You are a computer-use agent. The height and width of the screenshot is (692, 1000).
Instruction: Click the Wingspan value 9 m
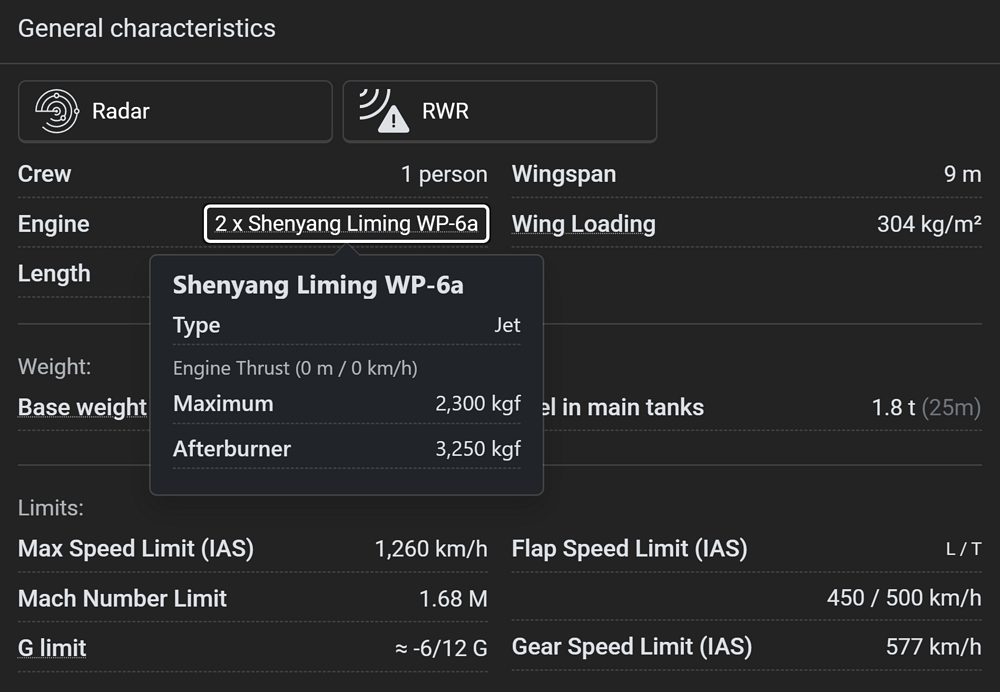point(962,174)
